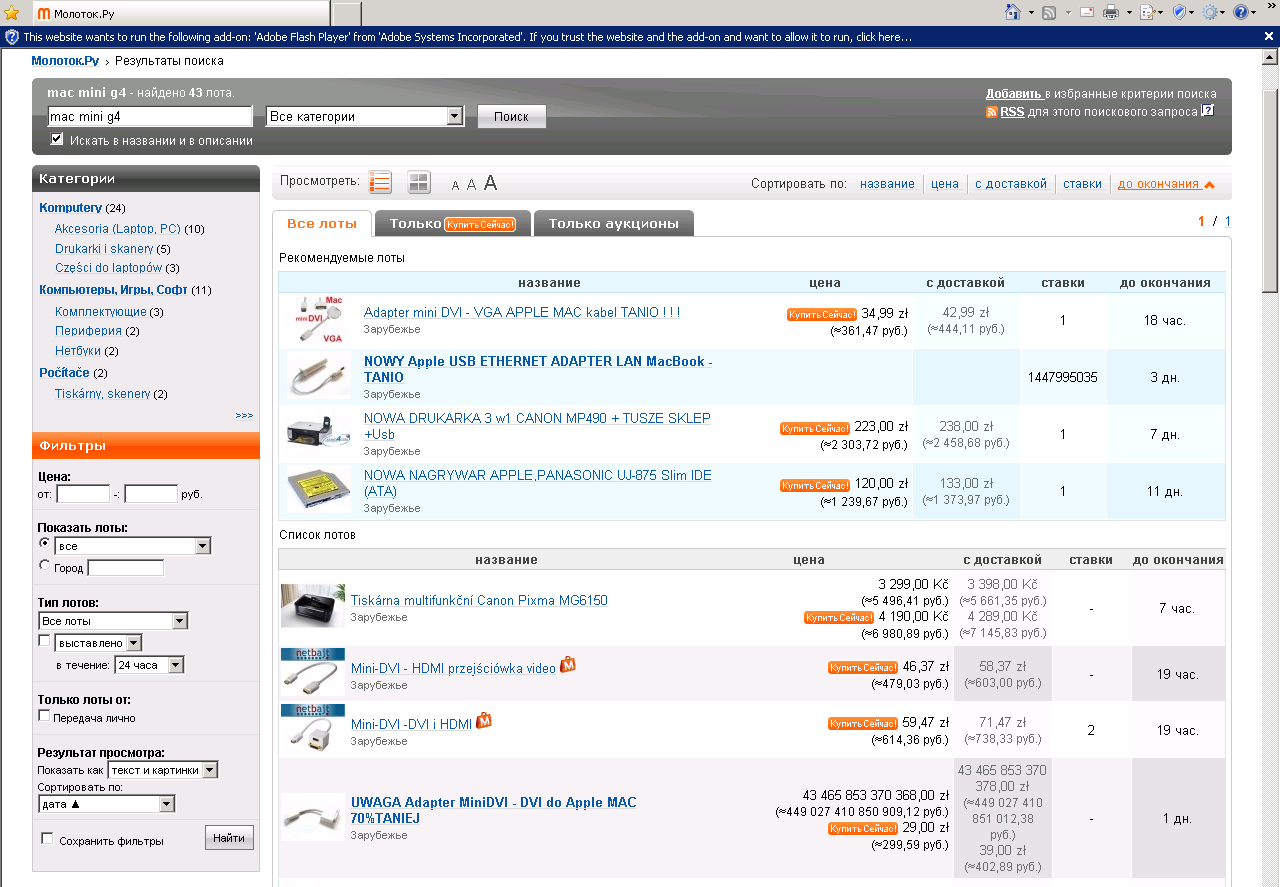Open the 'Все лоты' lot type dropdown
The image size is (1280, 887).
coord(113,621)
